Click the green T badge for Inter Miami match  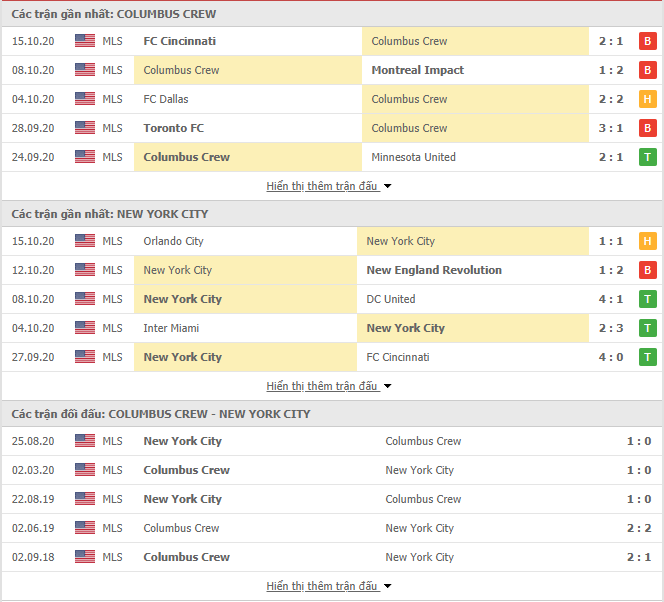(647, 328)
